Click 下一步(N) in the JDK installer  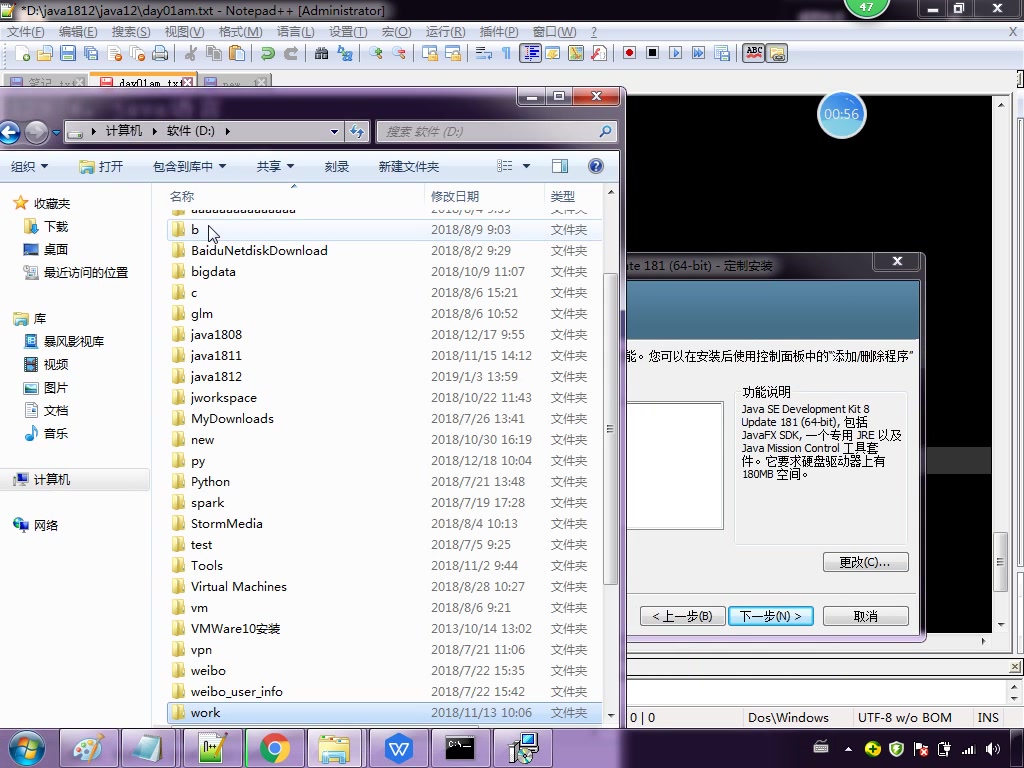770,615
